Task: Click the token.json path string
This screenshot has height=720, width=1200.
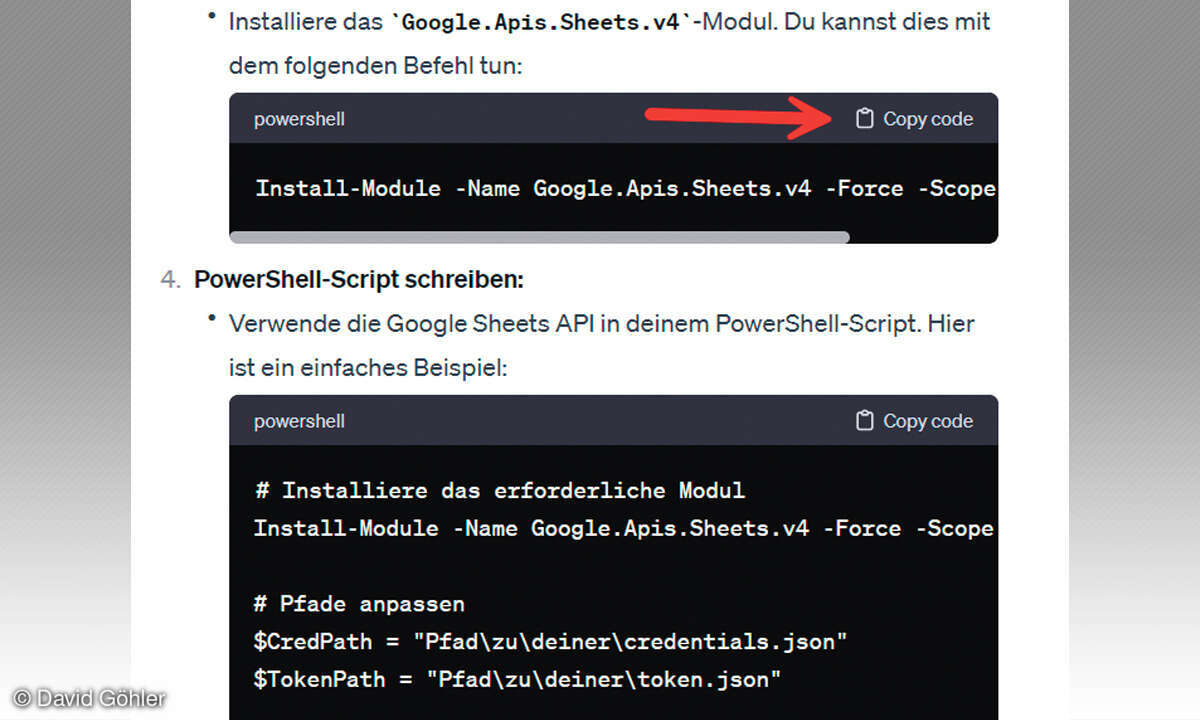Action: tap(603, 680)
